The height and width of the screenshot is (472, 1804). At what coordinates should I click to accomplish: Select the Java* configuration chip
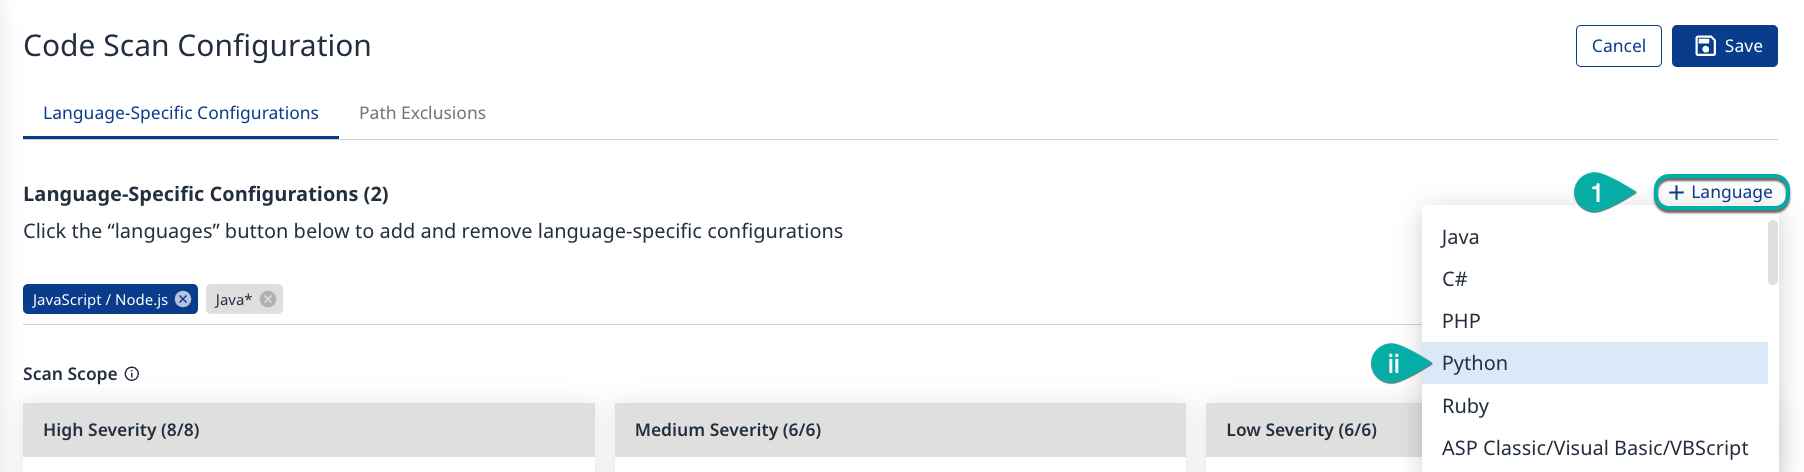point(233,299)
